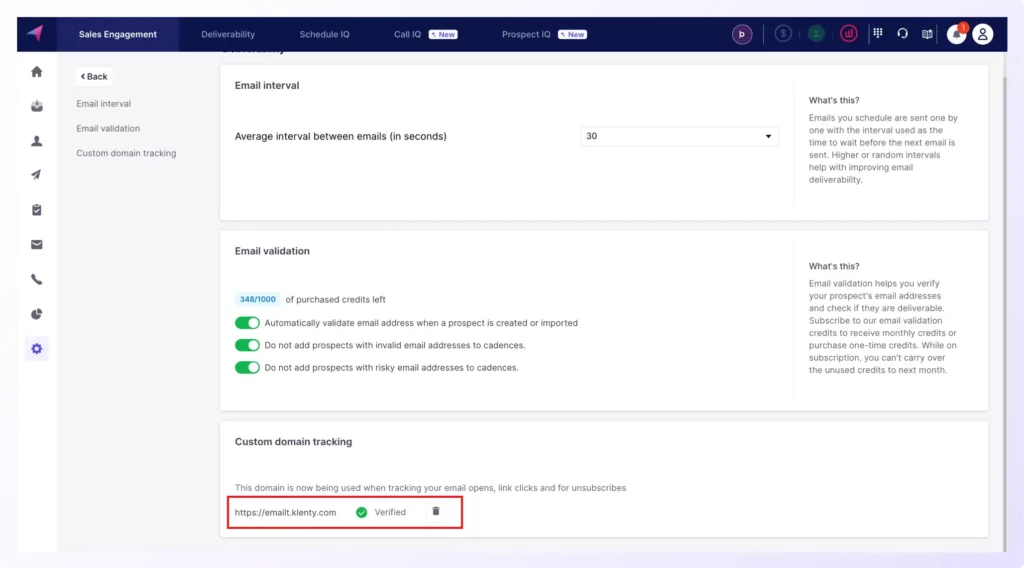Click the green person circle icon
Screen dimensions: 1024x568
(816, 34)
